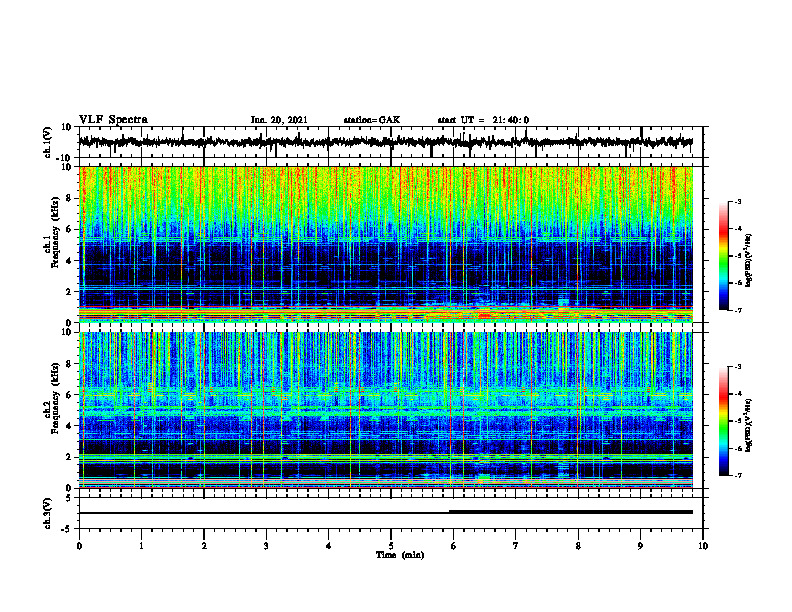Click the ch.3(V) axis label
The height and width of the screenshot is (612, 792).
click(x=48, y=513)
